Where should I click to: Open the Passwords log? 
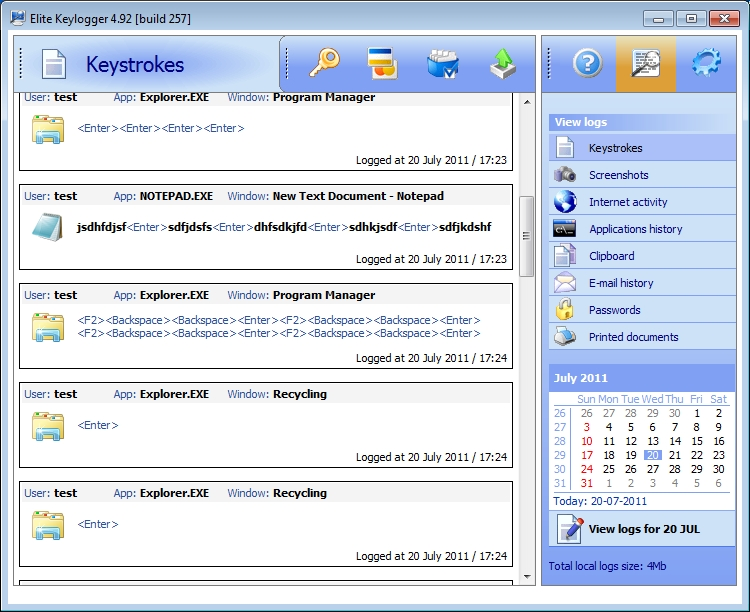click(615, 310)
